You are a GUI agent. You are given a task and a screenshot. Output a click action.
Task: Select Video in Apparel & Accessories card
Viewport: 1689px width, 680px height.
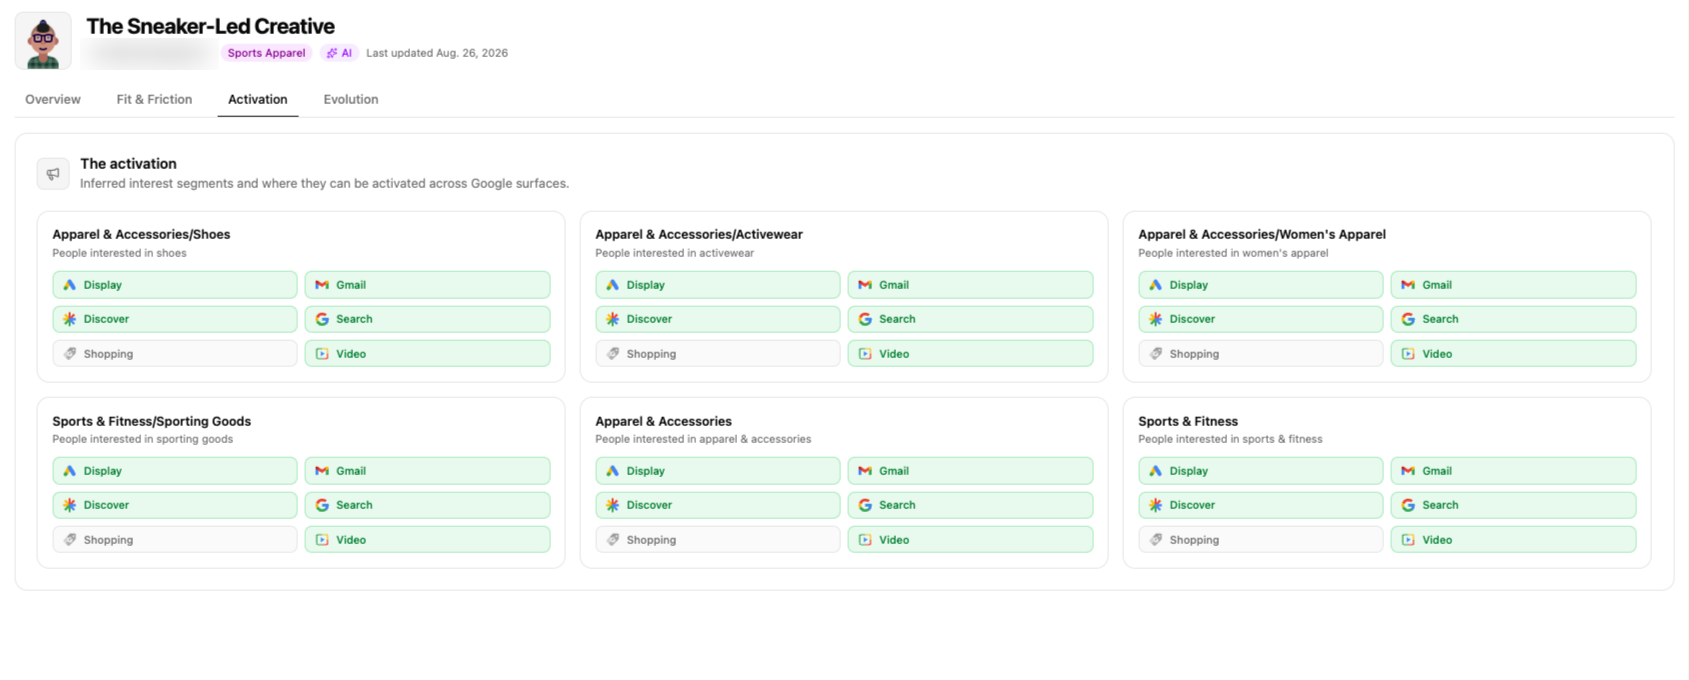click(x=970, y=540)
